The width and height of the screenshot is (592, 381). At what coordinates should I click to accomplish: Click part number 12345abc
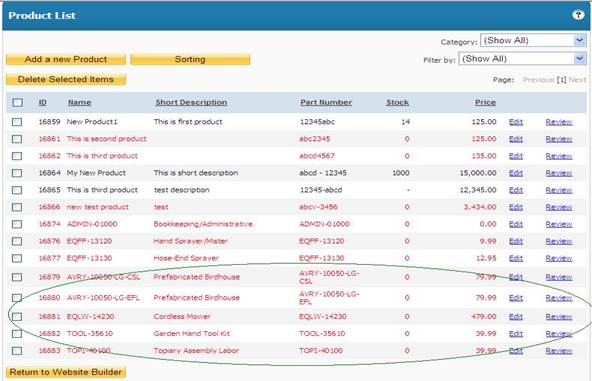point(317,122)
